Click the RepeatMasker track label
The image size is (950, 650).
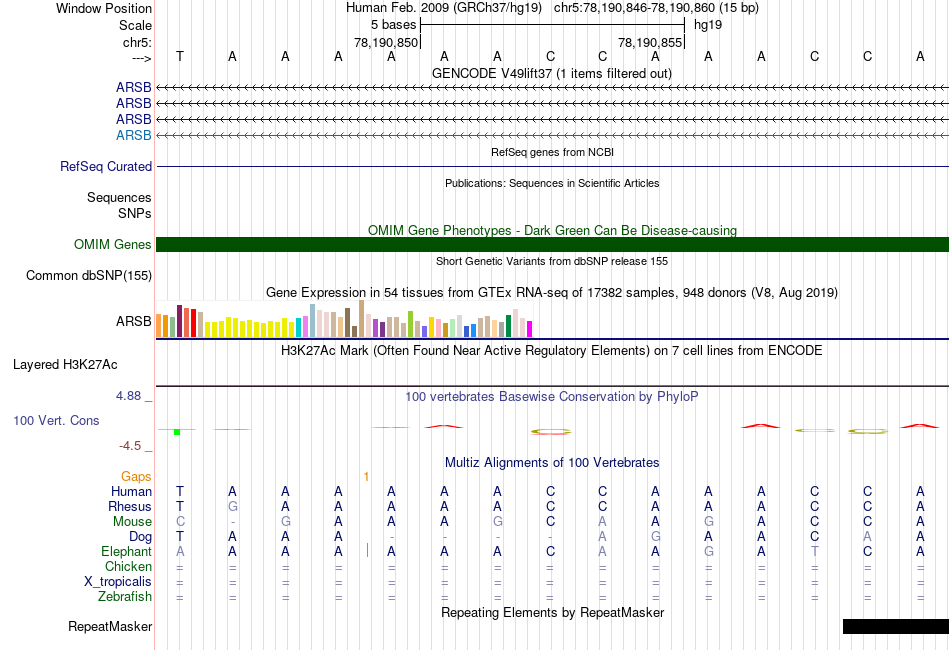(110, 626)
